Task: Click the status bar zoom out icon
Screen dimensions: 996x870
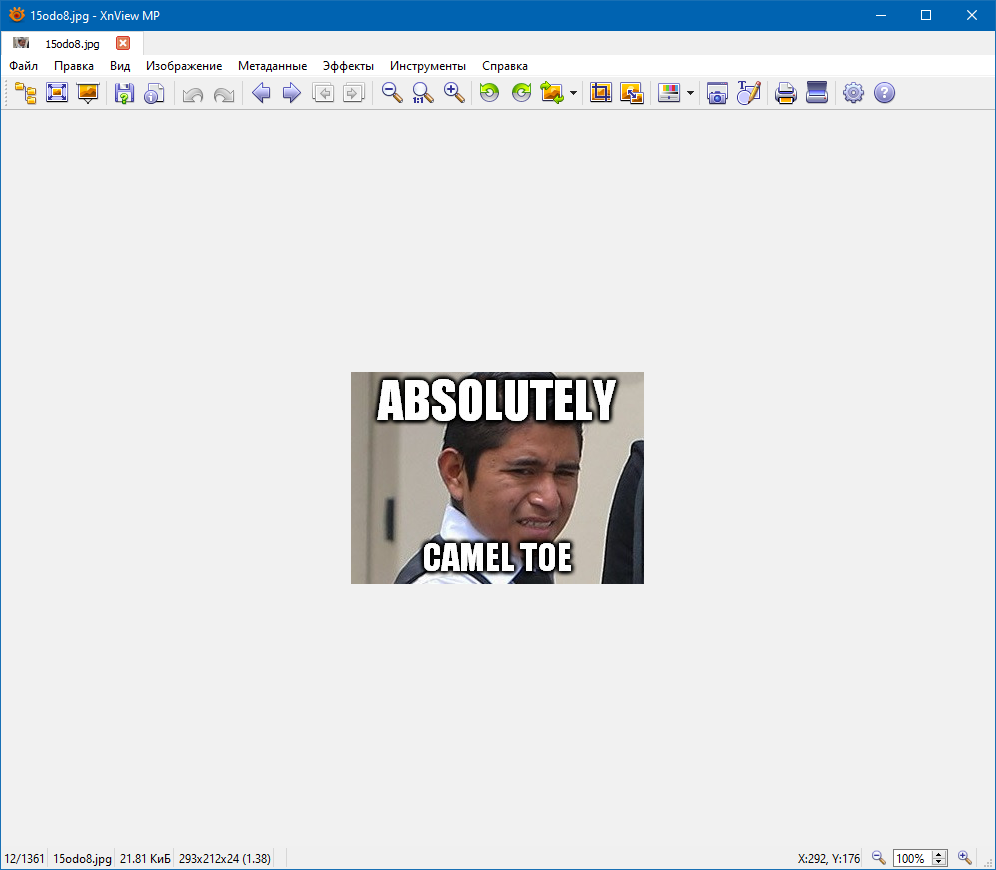Action: tap(878, 859)
